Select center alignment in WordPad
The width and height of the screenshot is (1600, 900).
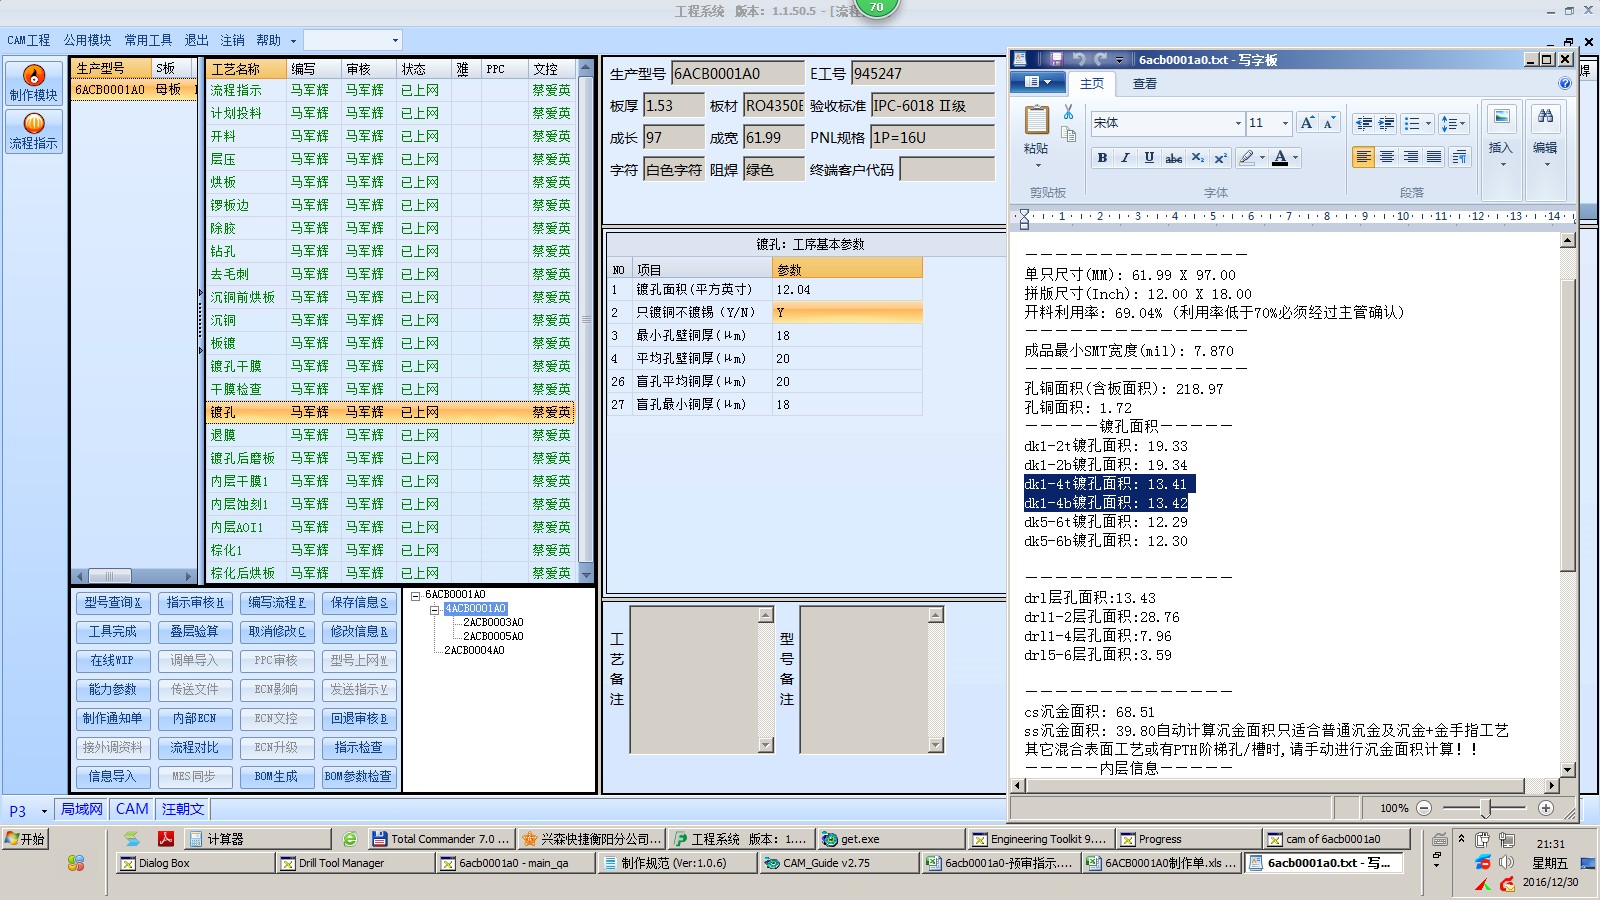click(1387, 157)
